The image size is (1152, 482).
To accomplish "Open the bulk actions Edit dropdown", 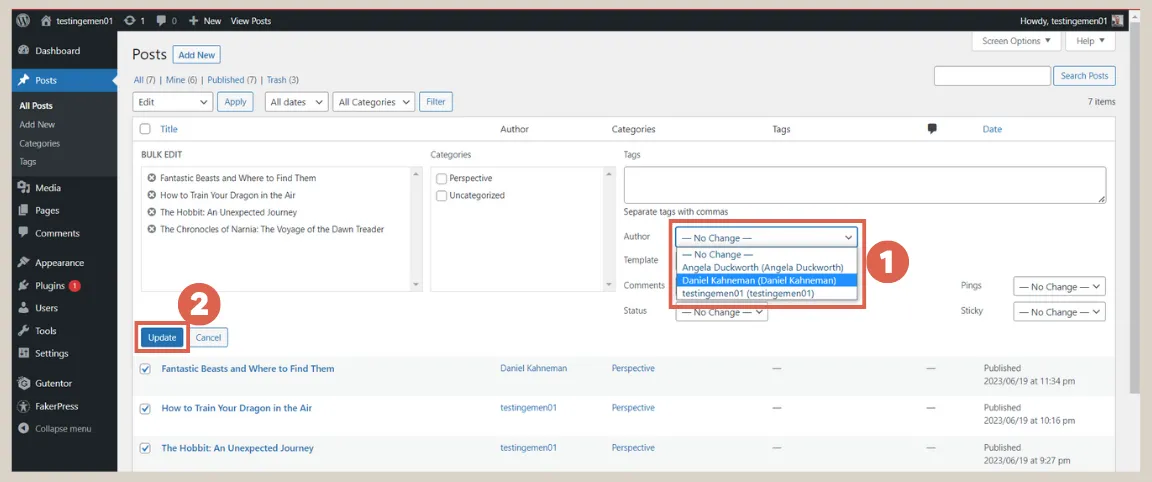I will coord(173,102).
